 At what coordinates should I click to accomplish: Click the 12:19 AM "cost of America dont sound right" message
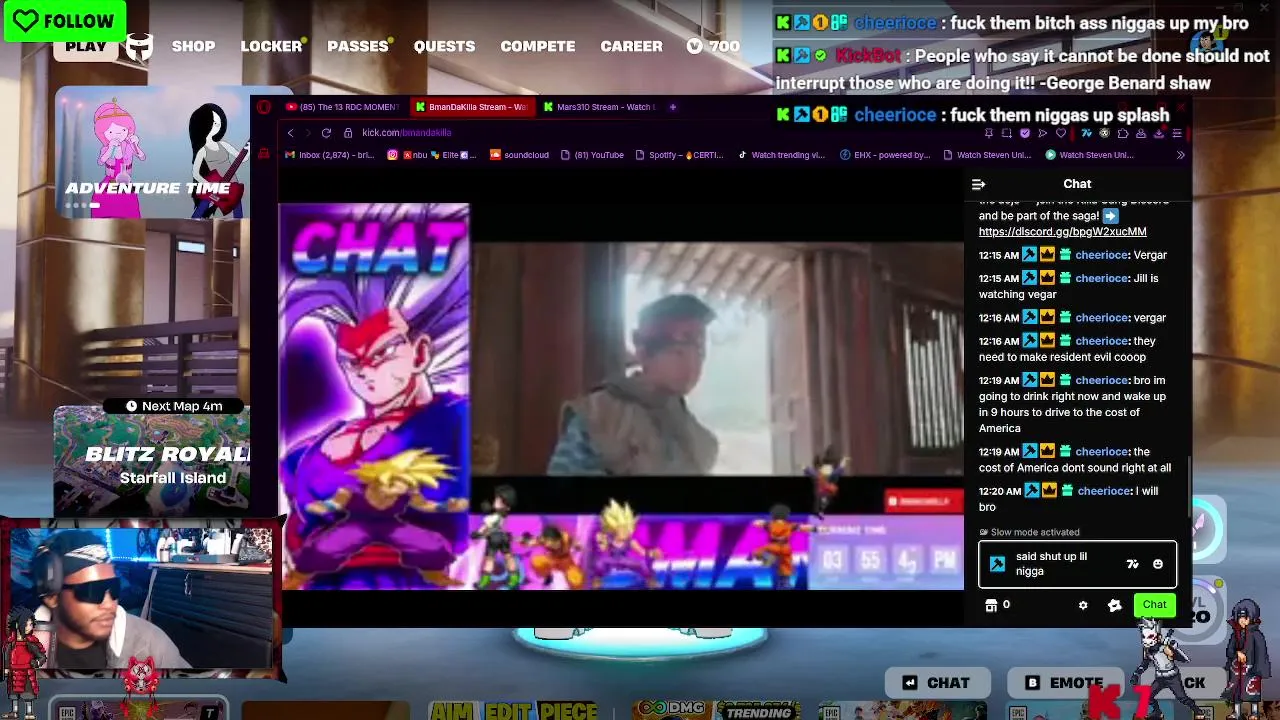pos(1076,460)
